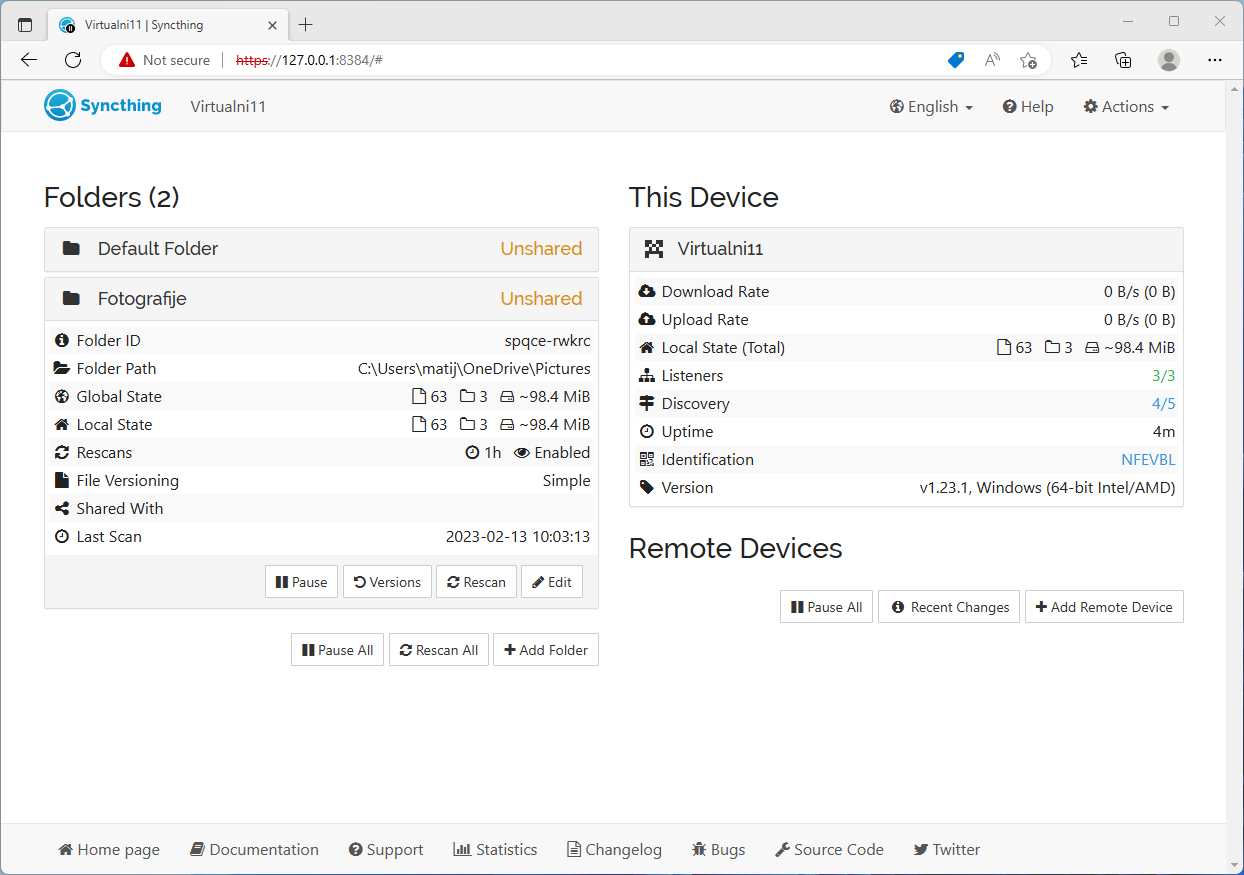Pause the Fotografije folder

pos(301,582)
